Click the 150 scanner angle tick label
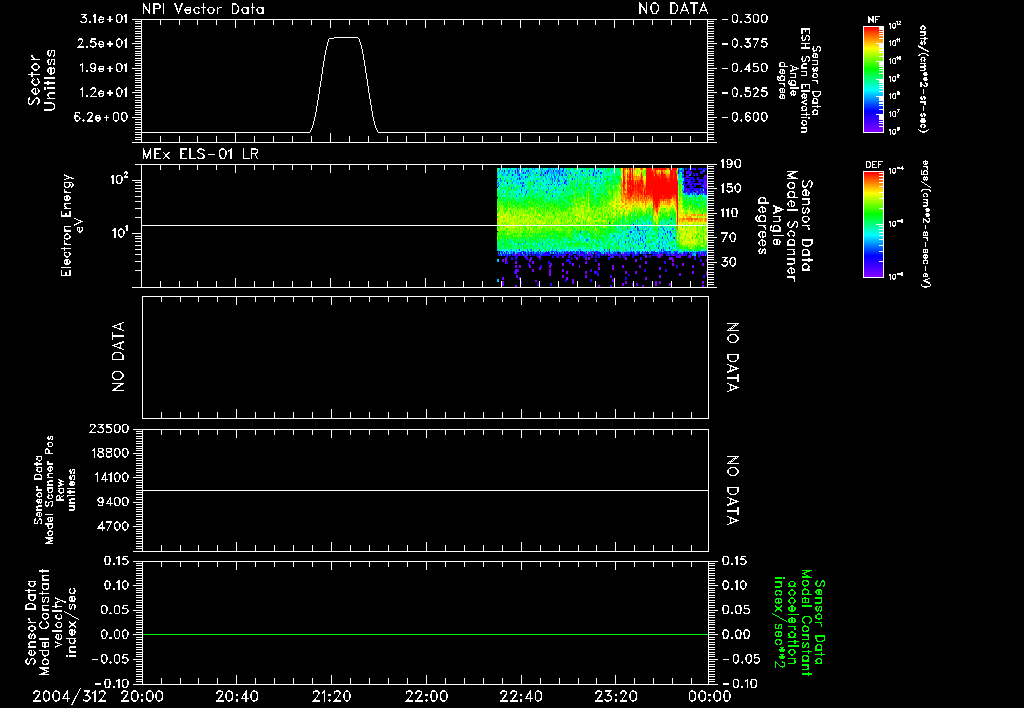This screenshot has height=708, width=1024. tap(731, 188)
